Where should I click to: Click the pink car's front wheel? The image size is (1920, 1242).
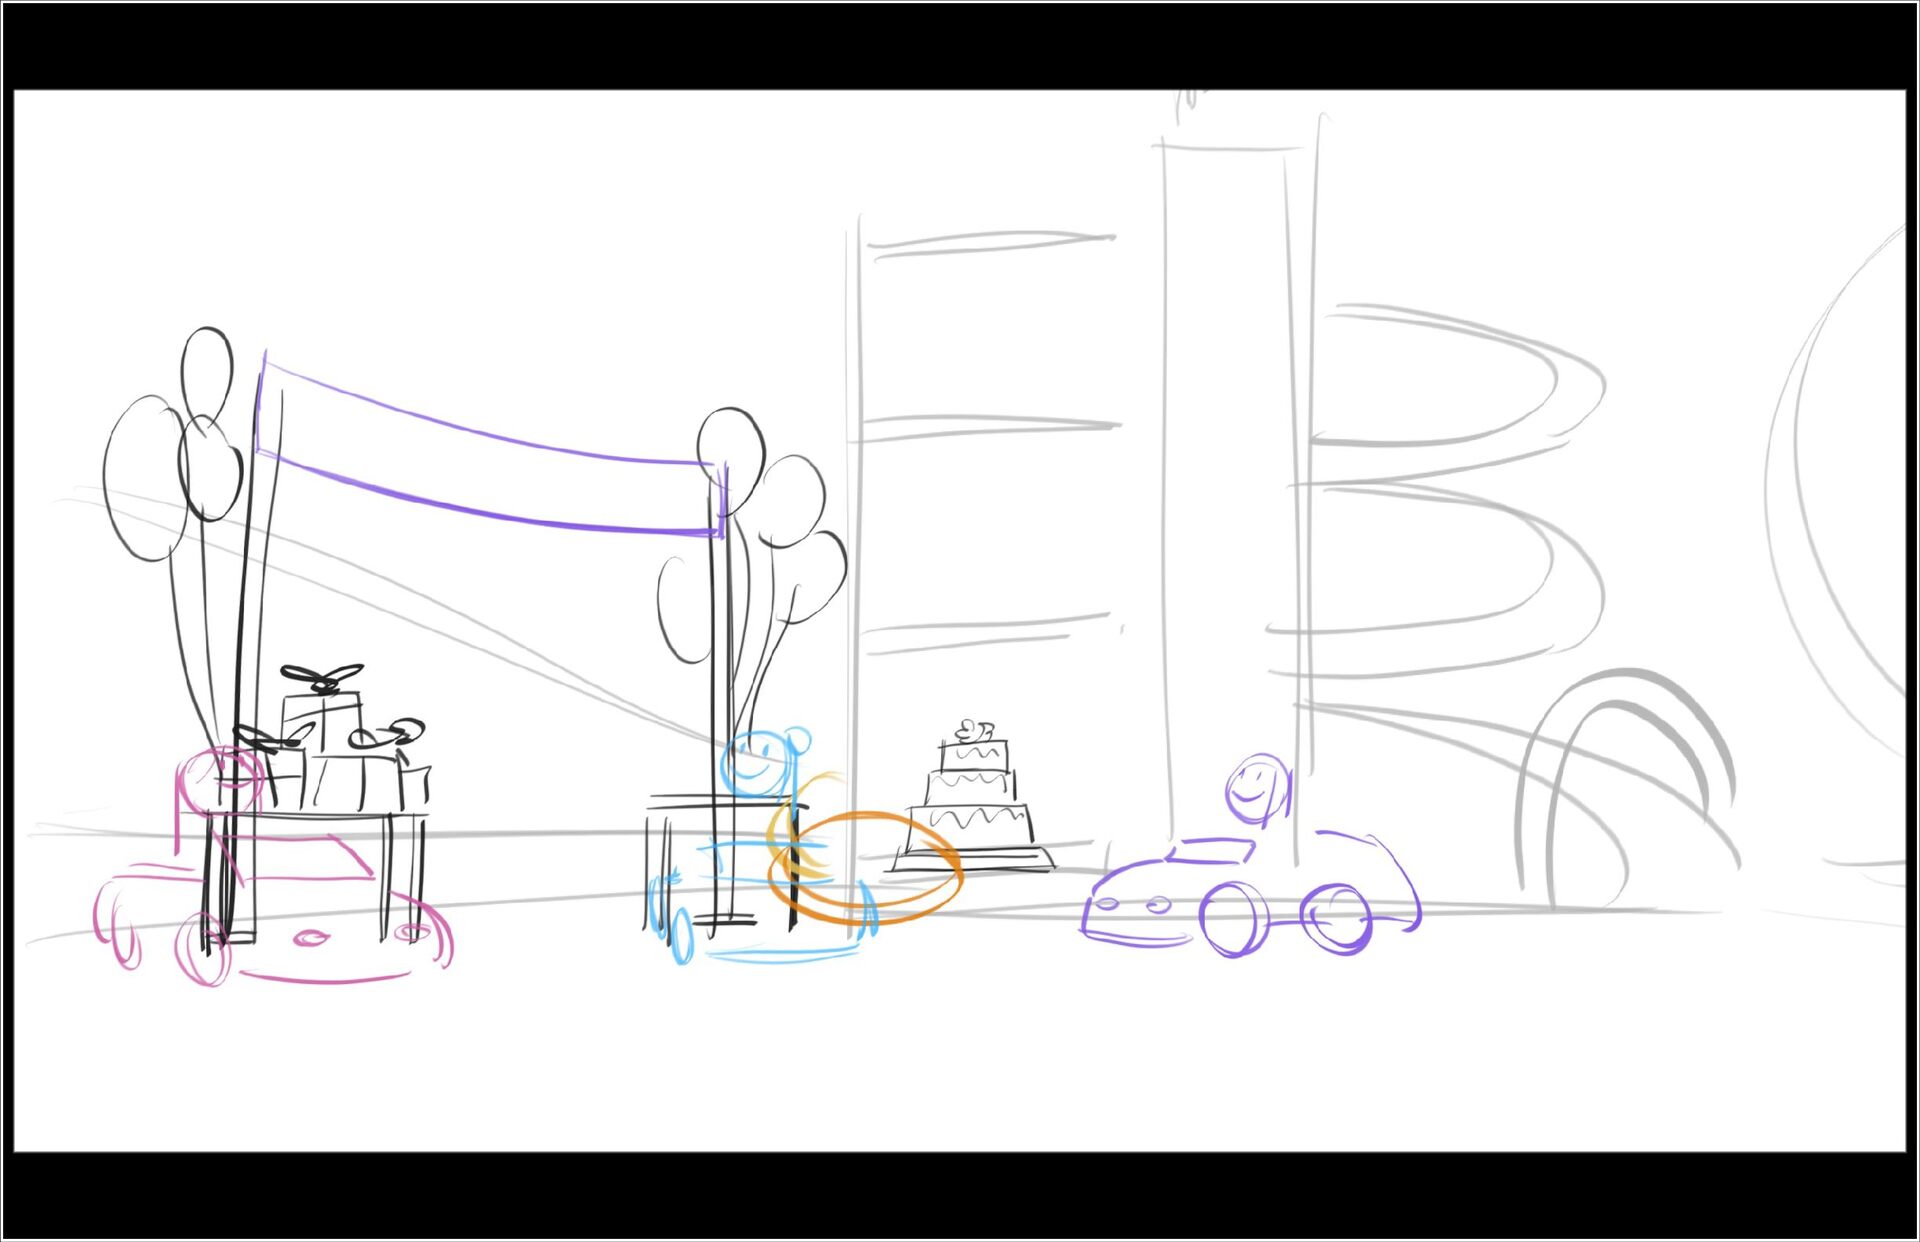tap(202, 949)
